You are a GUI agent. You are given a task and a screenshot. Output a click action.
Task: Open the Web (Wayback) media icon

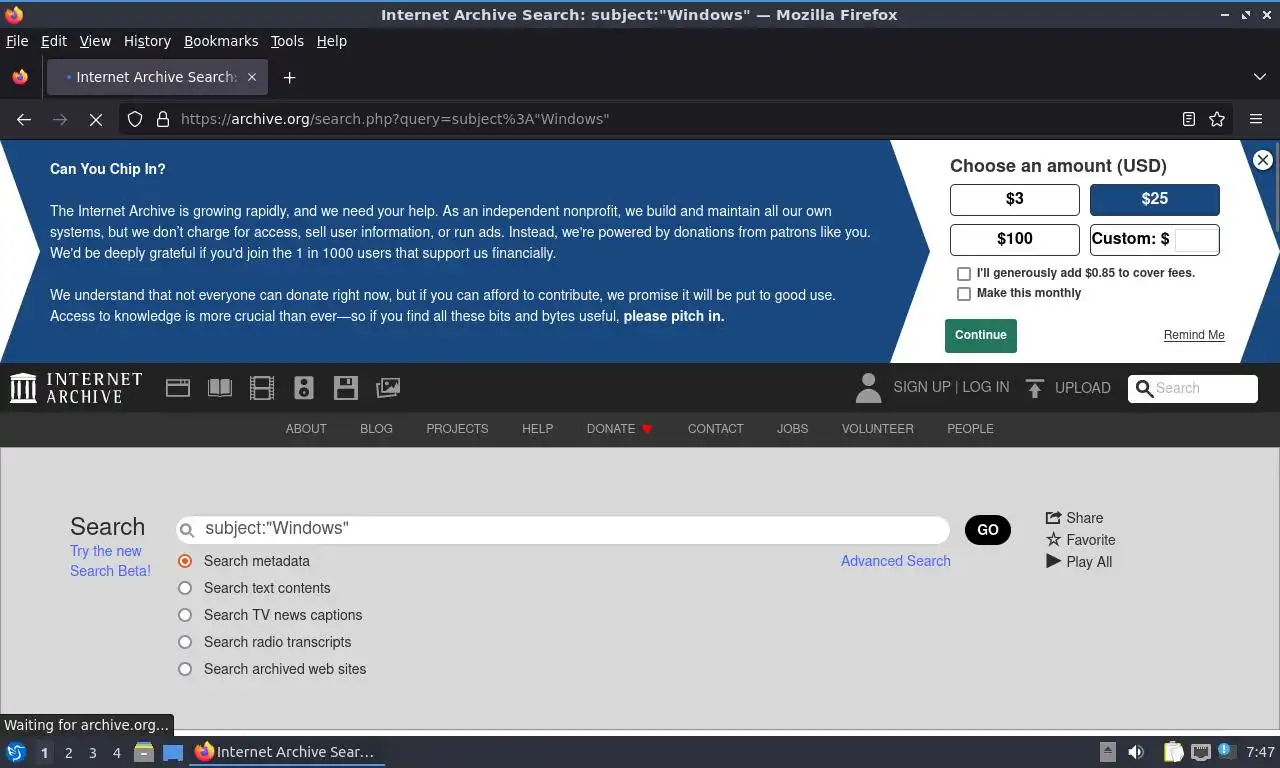coord(178,388)
